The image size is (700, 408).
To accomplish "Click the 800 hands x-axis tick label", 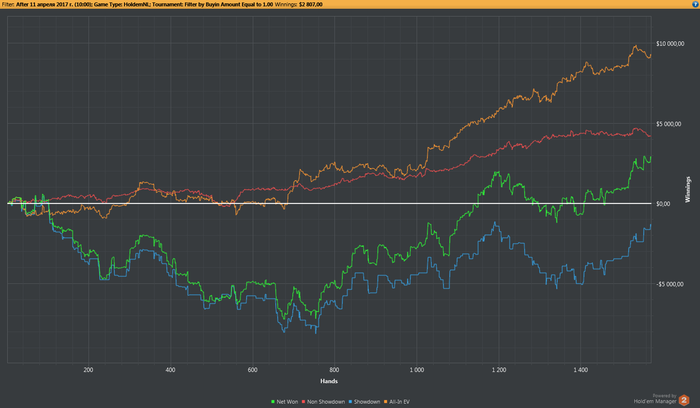I will pyautogui.click(x=334, y=370).
